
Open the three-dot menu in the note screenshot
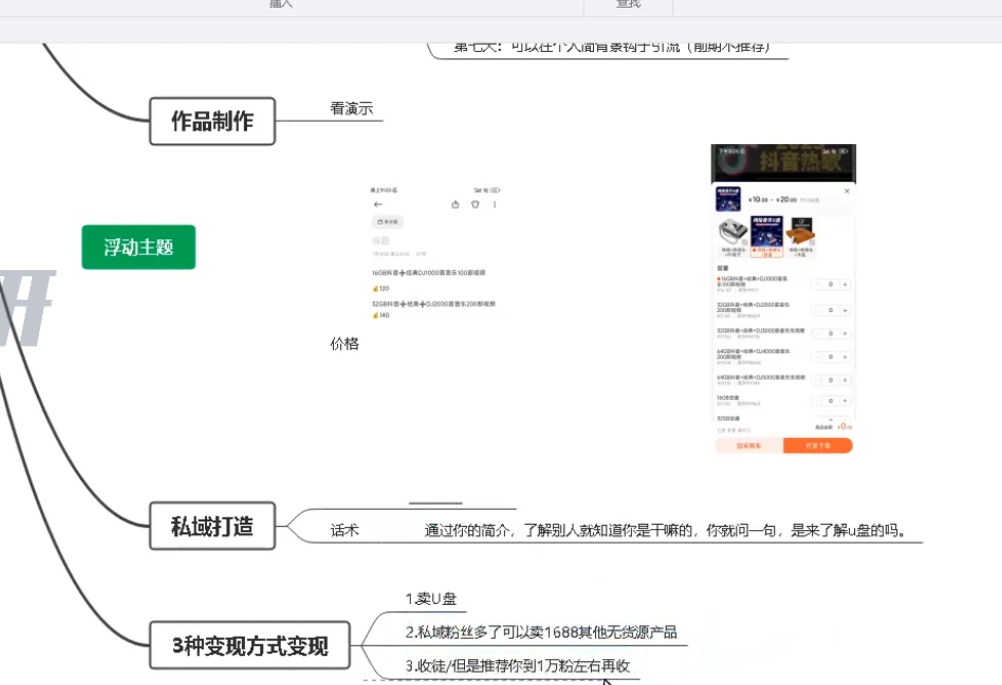point(494,205)
